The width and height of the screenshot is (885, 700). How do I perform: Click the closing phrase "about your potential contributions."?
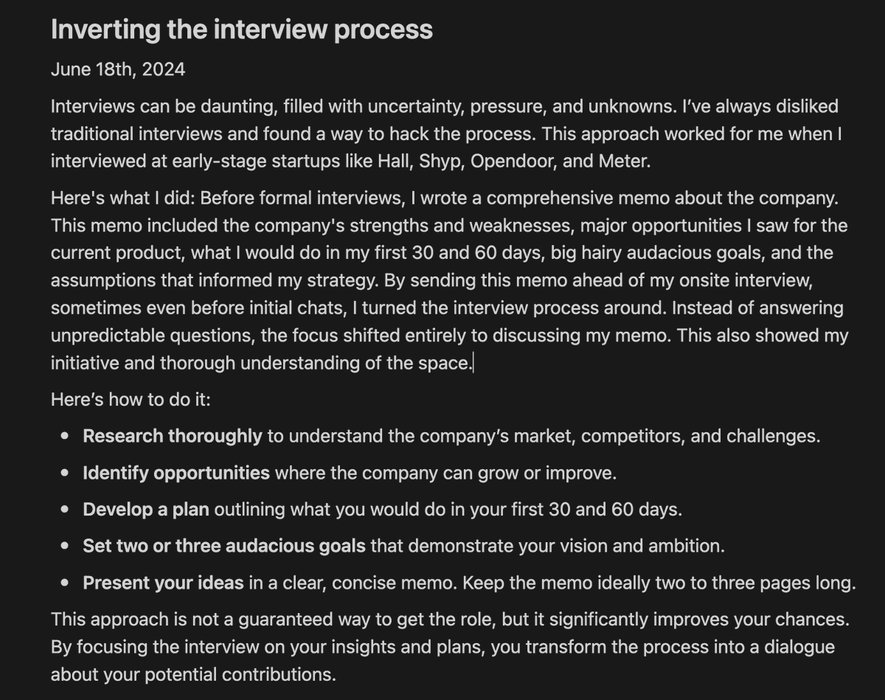point(193,675)
